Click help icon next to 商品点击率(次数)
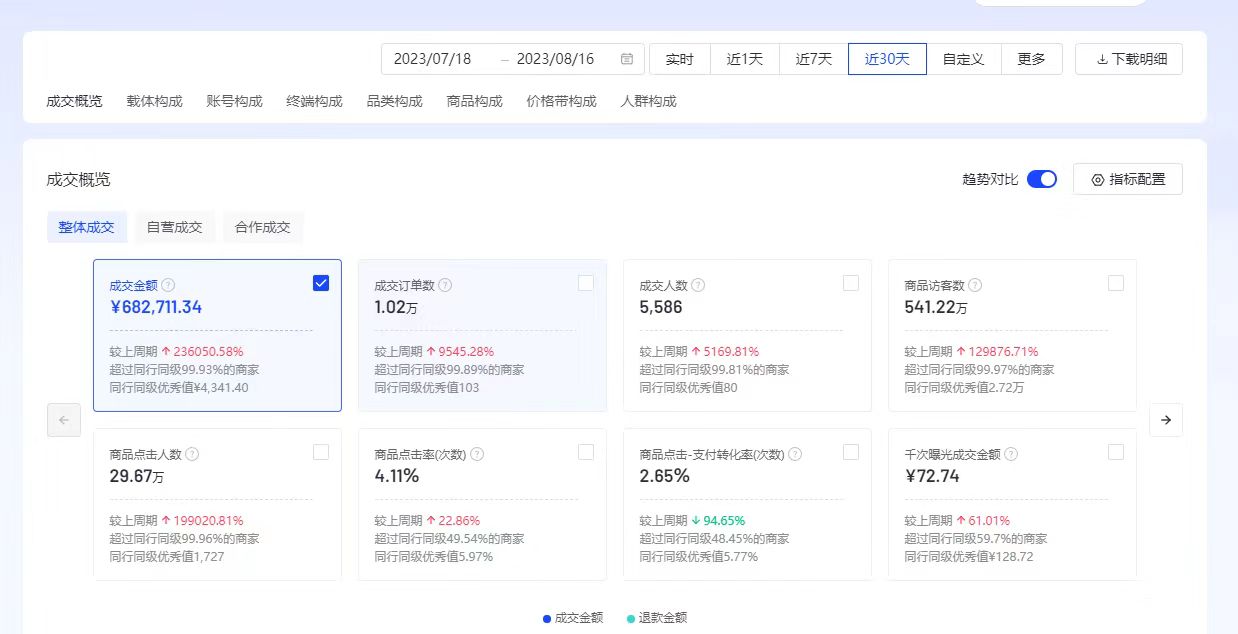This screenshot has width=1238, height=634. (x=477, y=454)
